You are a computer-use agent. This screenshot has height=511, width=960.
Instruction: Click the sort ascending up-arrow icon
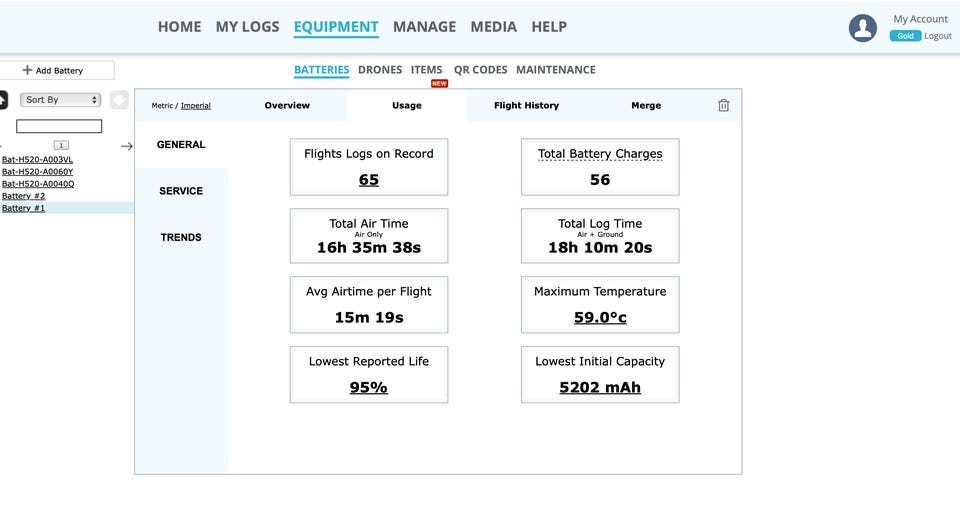(3, 100)
